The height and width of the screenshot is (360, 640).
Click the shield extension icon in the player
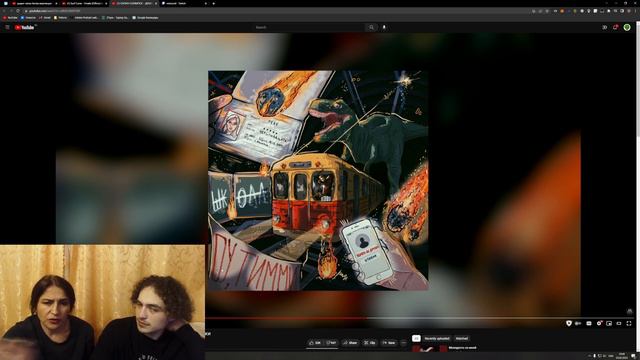569,323
